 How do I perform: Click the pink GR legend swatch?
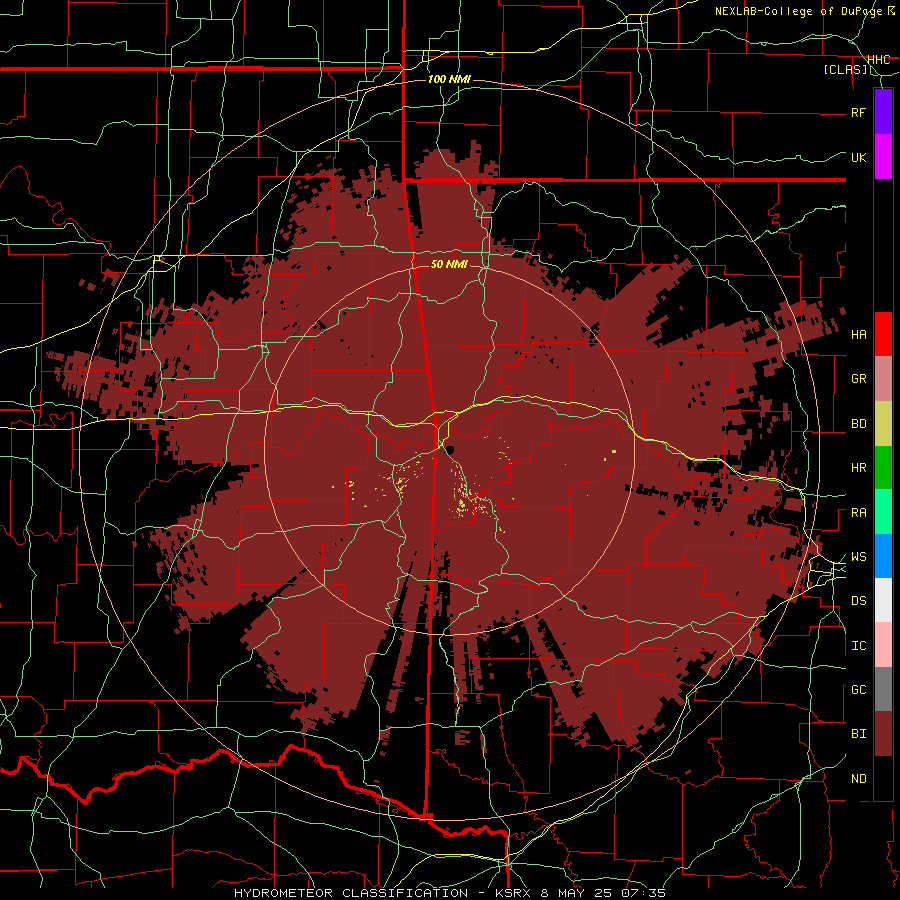[x=883, y=379]
